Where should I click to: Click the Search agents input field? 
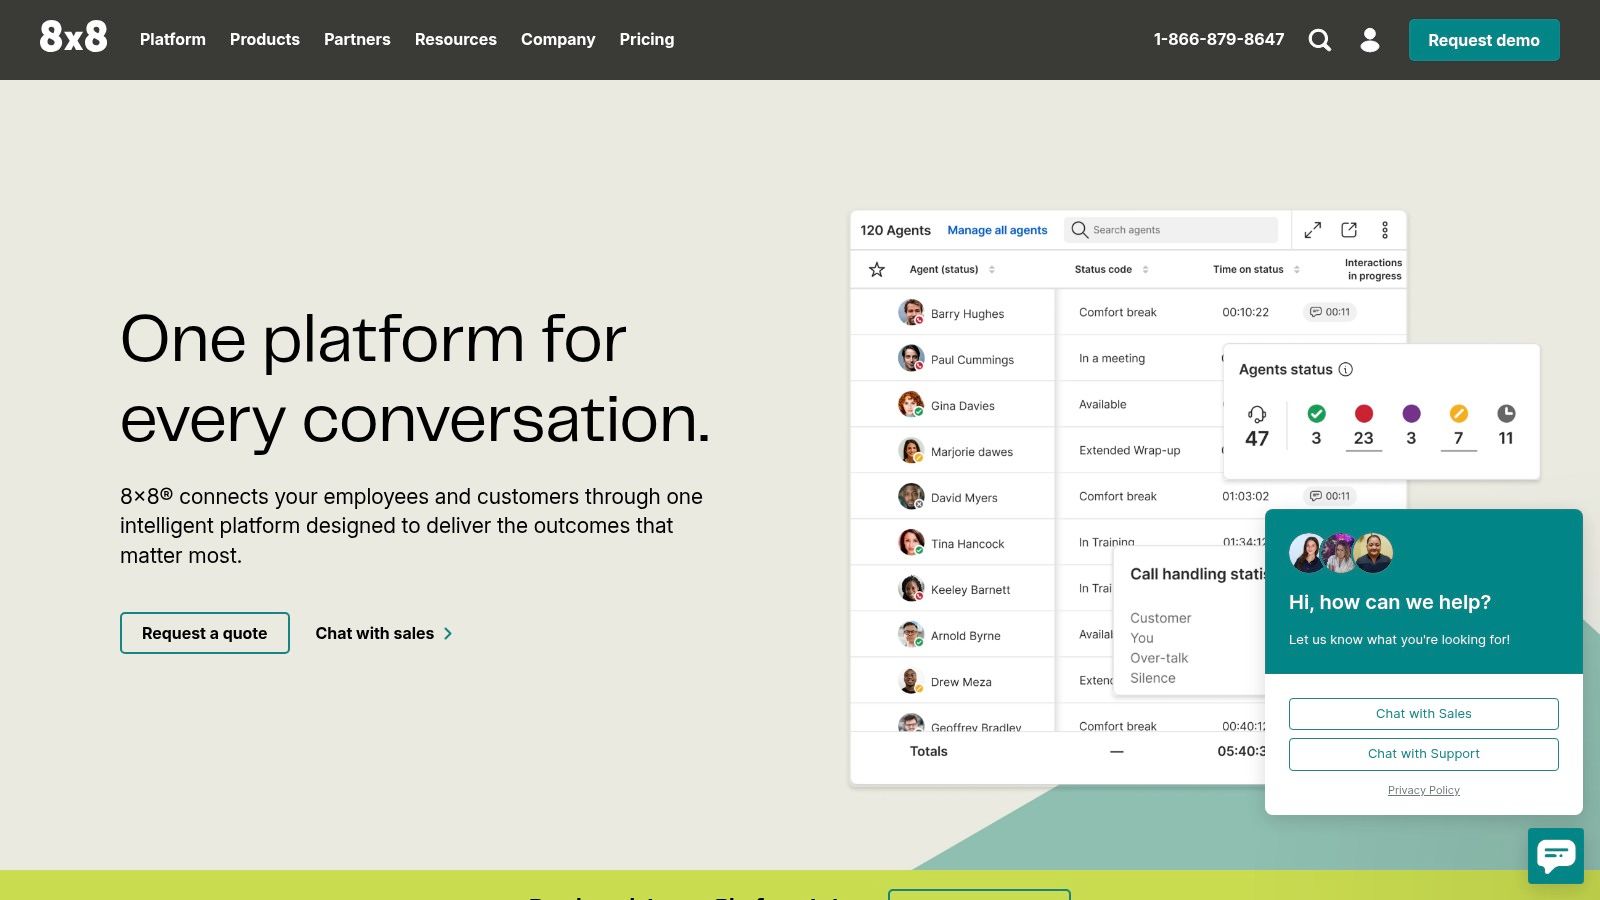point(1171,230)
